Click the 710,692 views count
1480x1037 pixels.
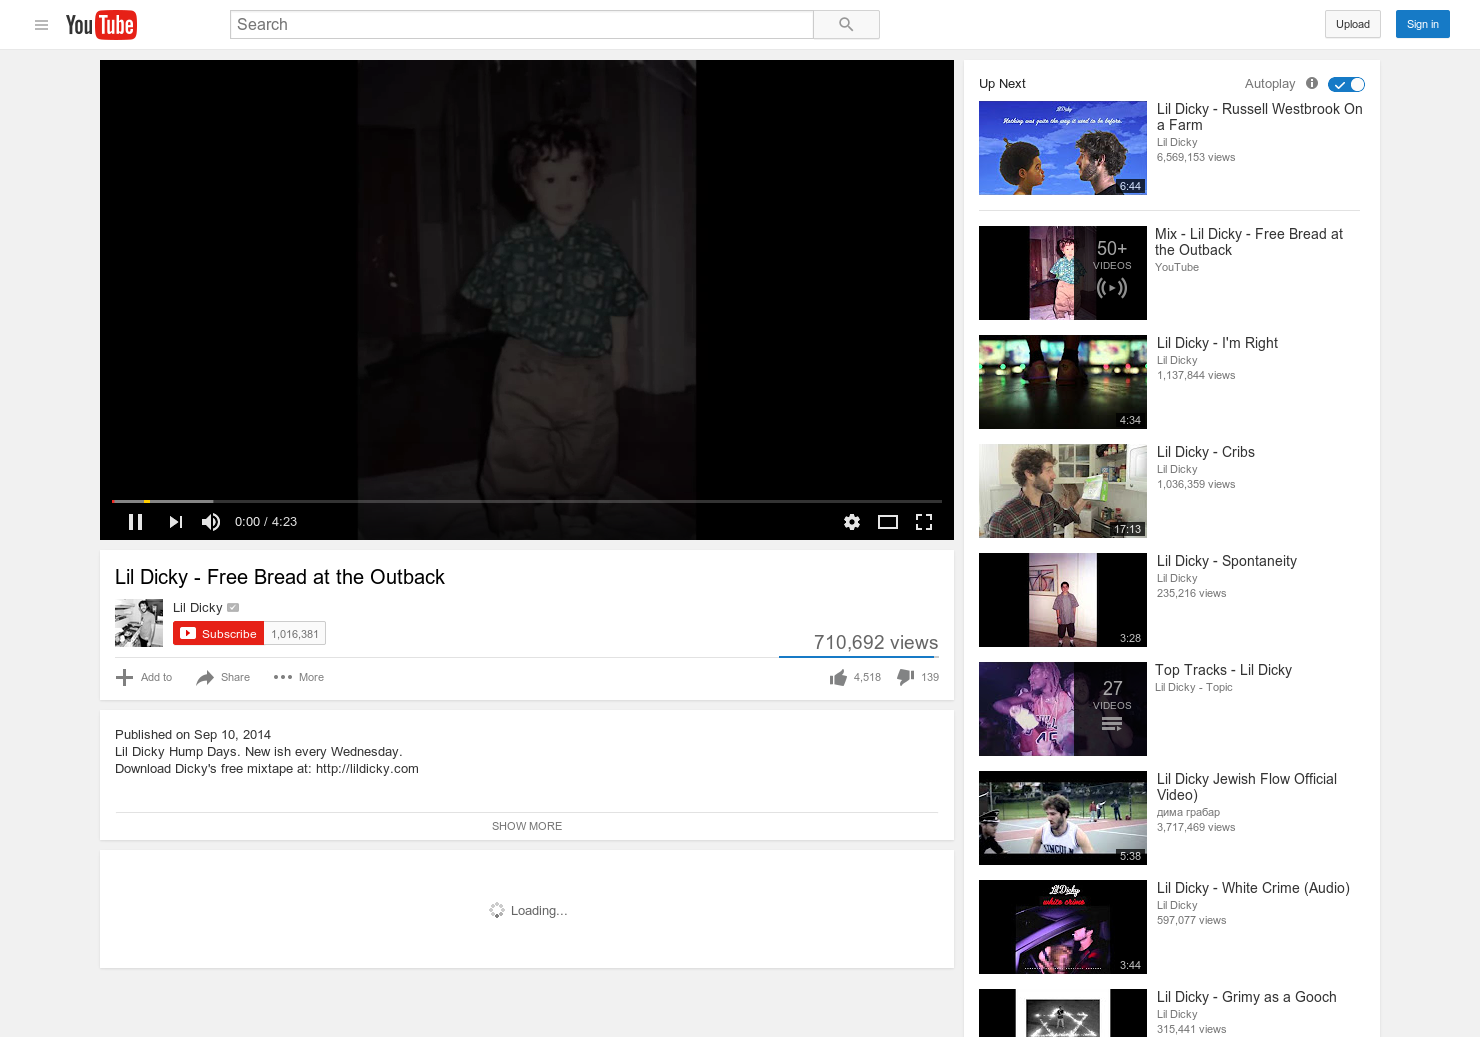tap(876, 642)
